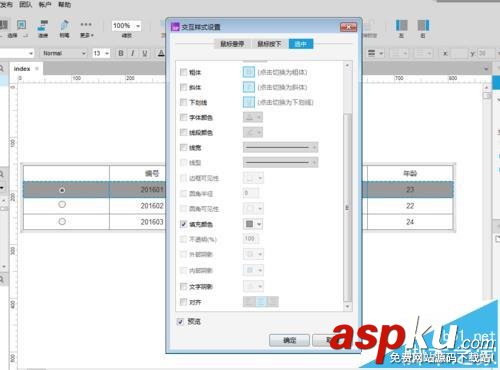Check the 粗体 bold checkbox
Viewport: 500px width, 370px height.
pos(183,72)
